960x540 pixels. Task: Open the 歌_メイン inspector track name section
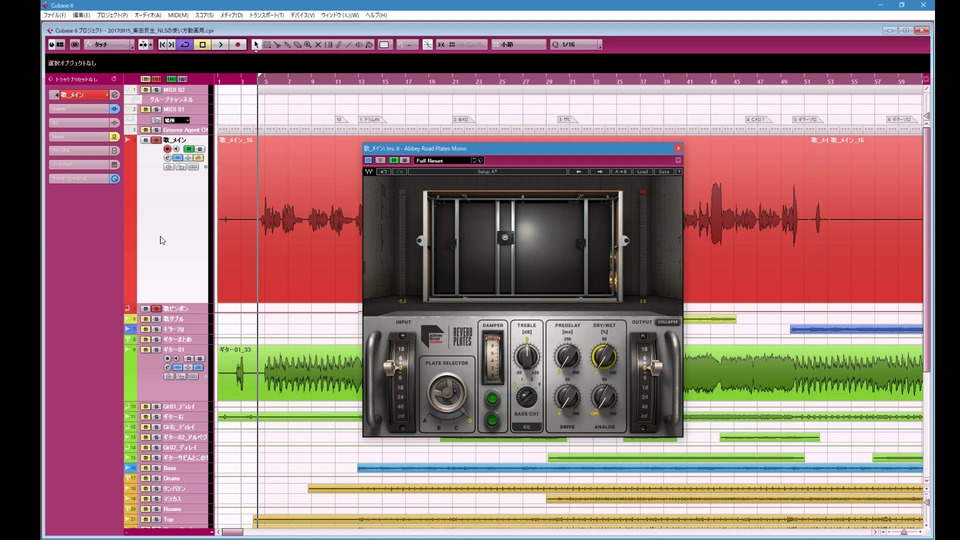point(84,95)
